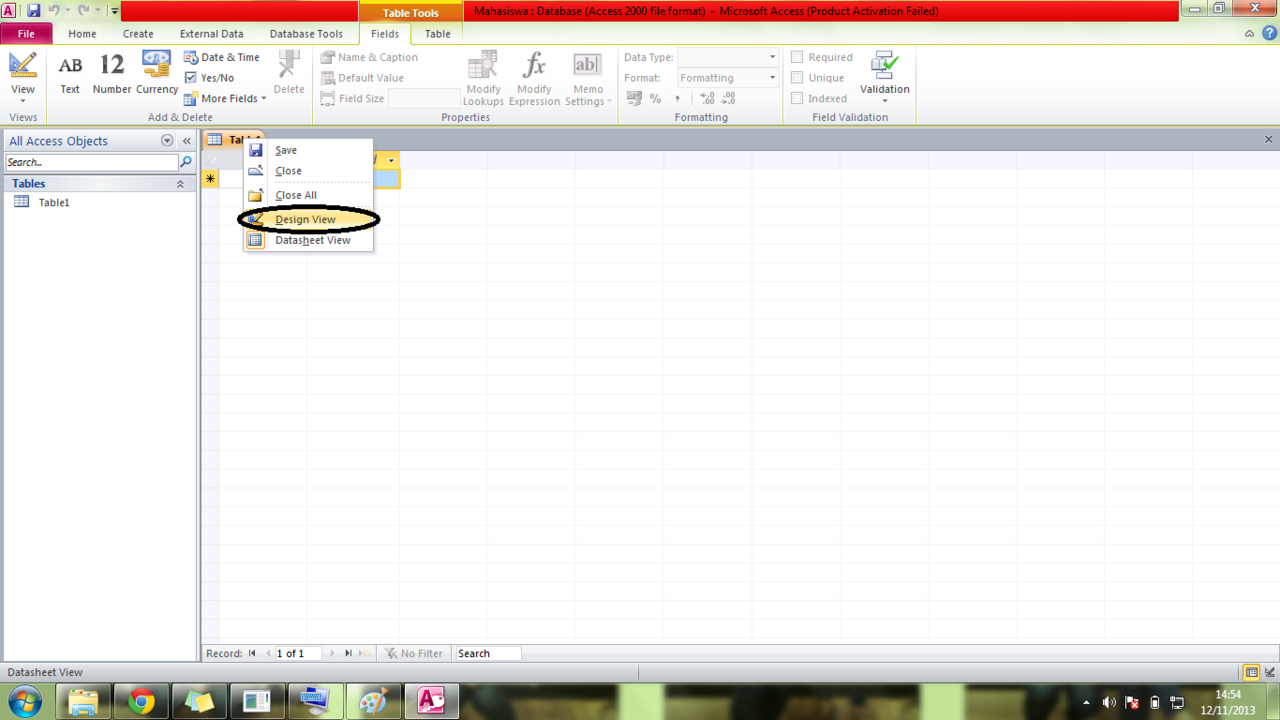Open Windows Explorer from the taskbar
This screenshot has width=1280, height=720.
pyautogui.click(x=83, y=702)
